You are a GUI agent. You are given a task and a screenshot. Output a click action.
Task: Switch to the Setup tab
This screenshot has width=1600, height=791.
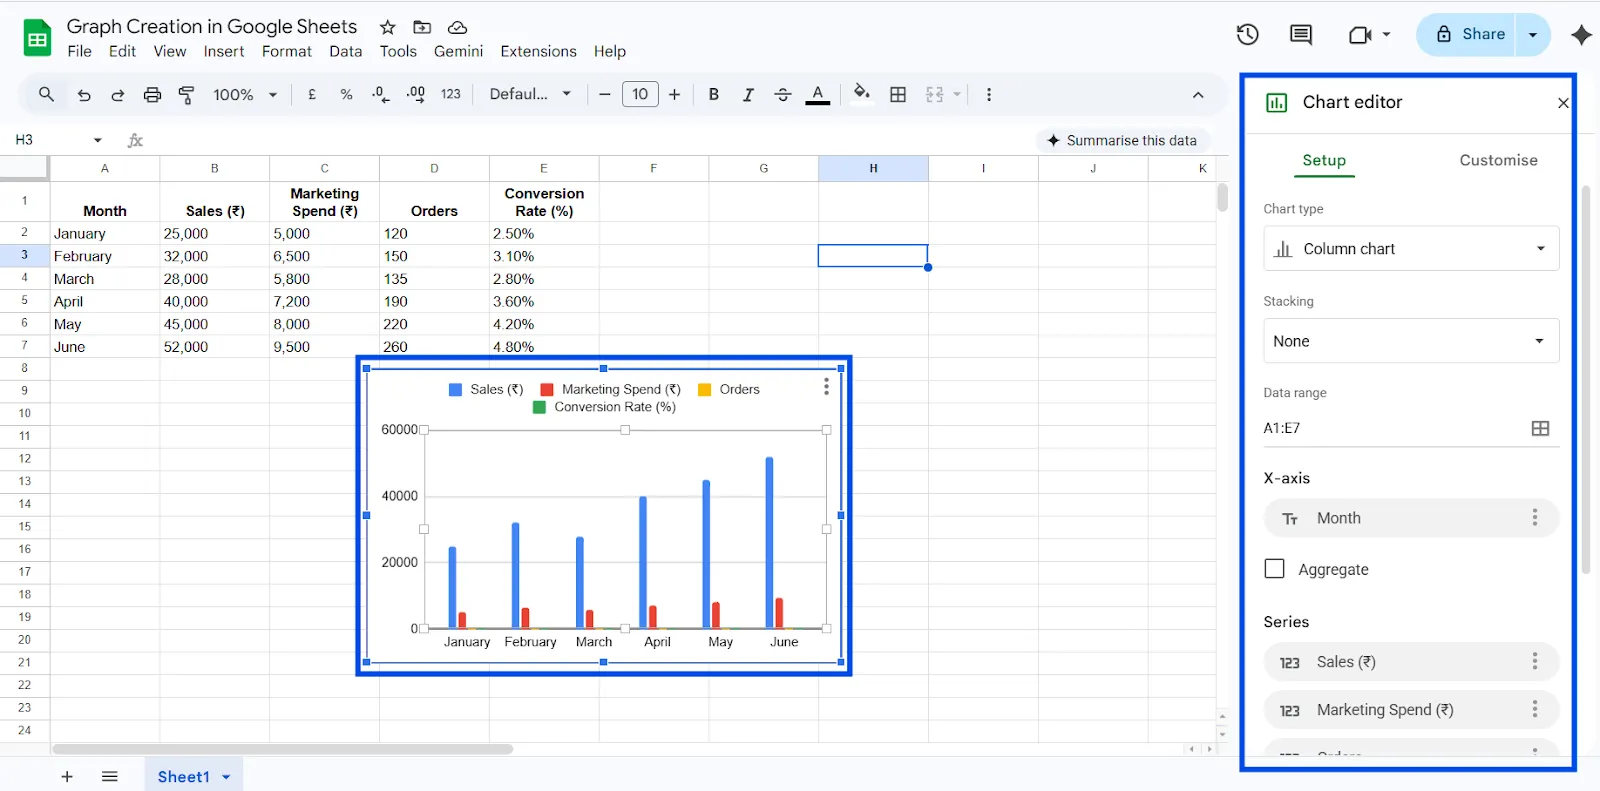pyautogui.click(x=1324, y=160)
